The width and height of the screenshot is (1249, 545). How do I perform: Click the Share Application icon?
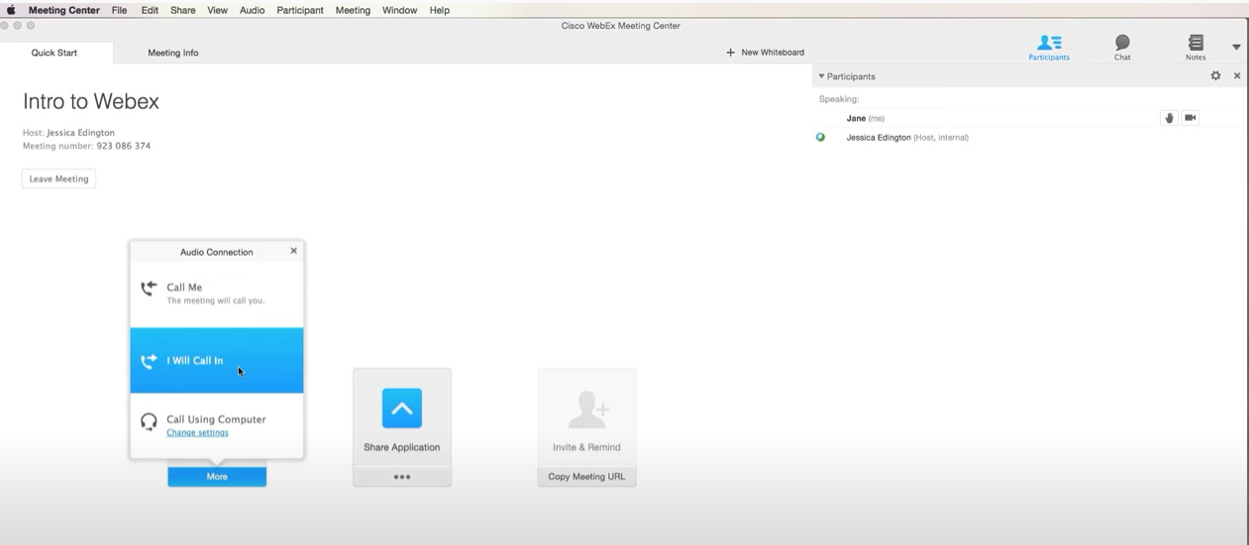(402, 409)
